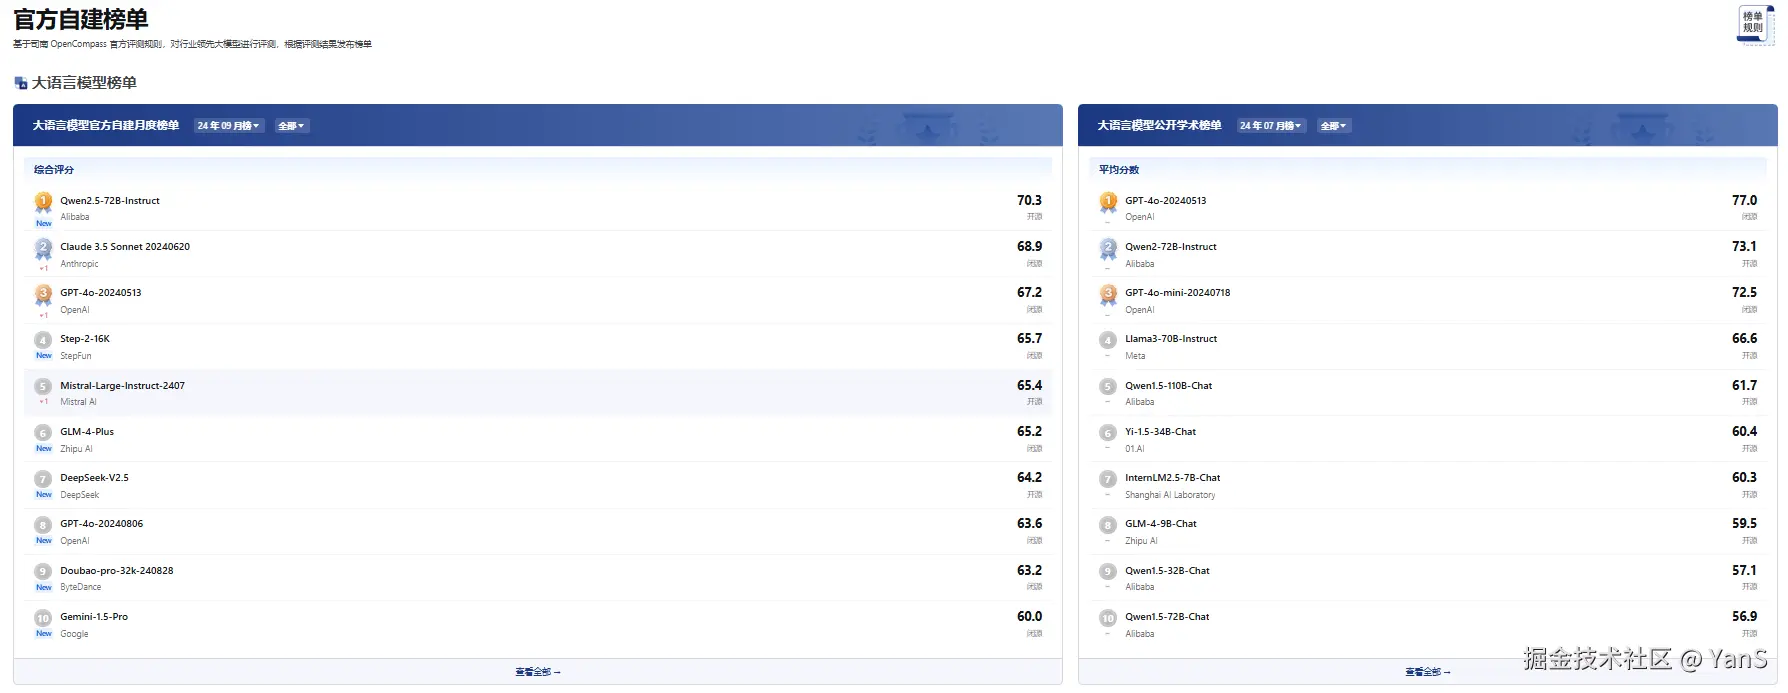The image size is (1788, 693).
Task: Click rank 5 badge next to Mistral-Large-Instruct-2407
Action: pyautogui.click(x=43, y=386)
